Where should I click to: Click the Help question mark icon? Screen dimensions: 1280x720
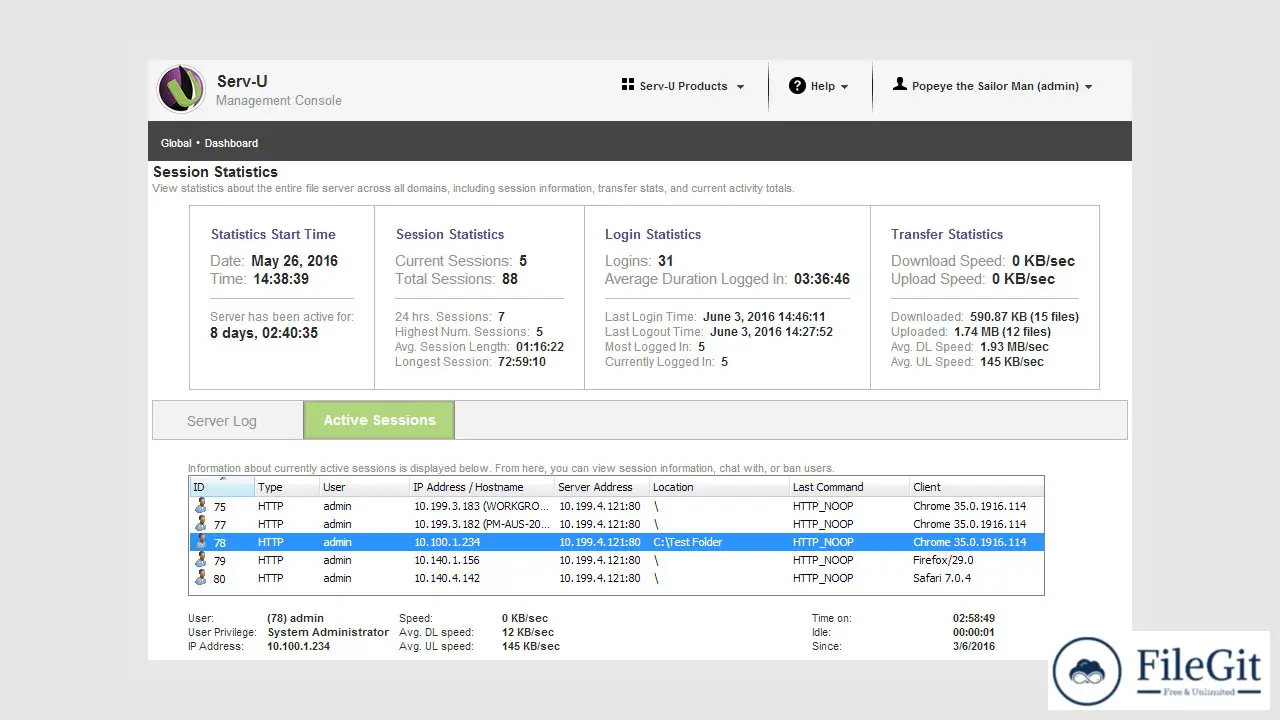coord(797,86)
